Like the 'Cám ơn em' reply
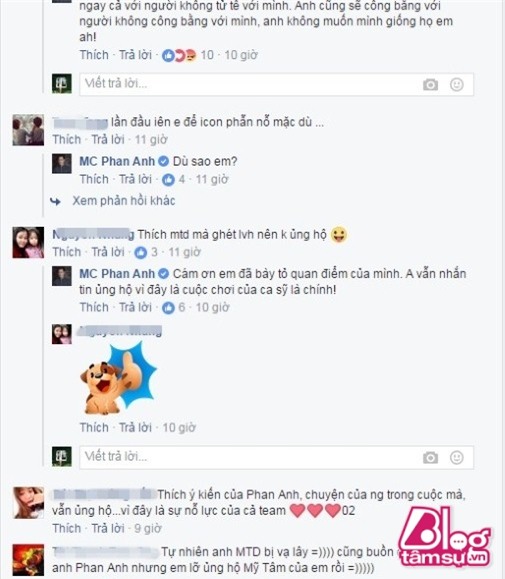 tap(94, 307)
